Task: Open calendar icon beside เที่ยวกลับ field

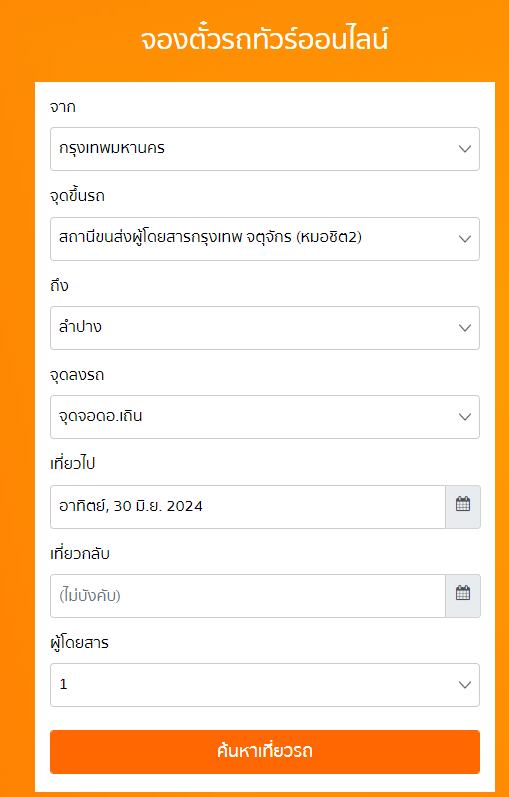Action: [463, 595]
